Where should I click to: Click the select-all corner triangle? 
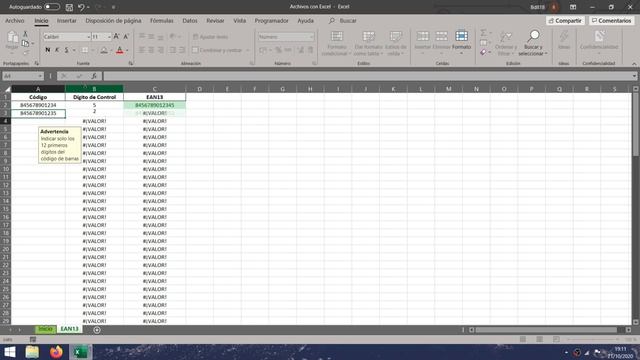point(7,89)
